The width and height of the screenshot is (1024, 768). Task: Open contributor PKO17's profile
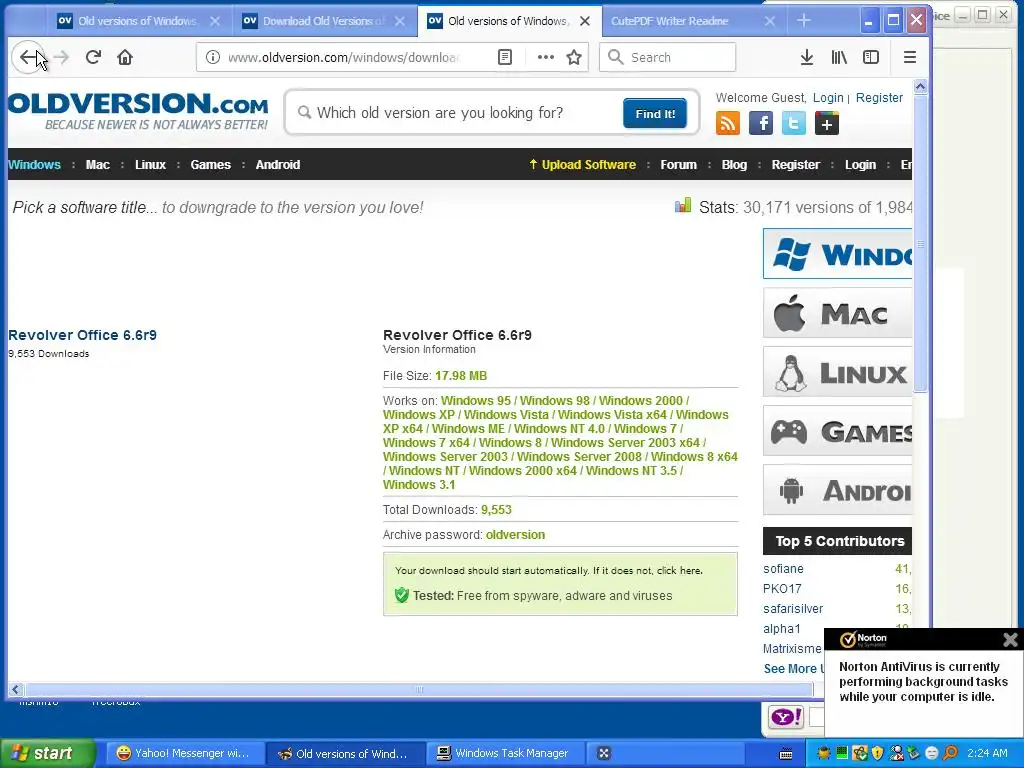[782, 588]
